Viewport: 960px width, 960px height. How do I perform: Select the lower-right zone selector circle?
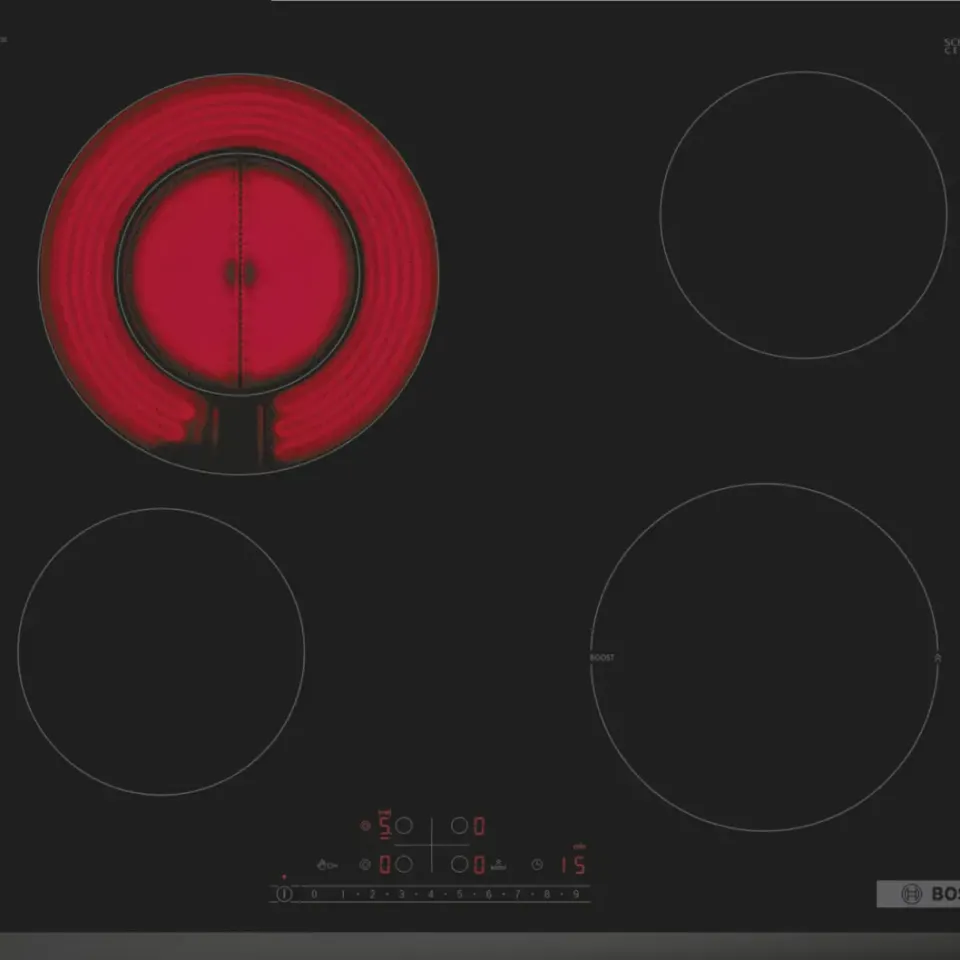click(459, 864)
